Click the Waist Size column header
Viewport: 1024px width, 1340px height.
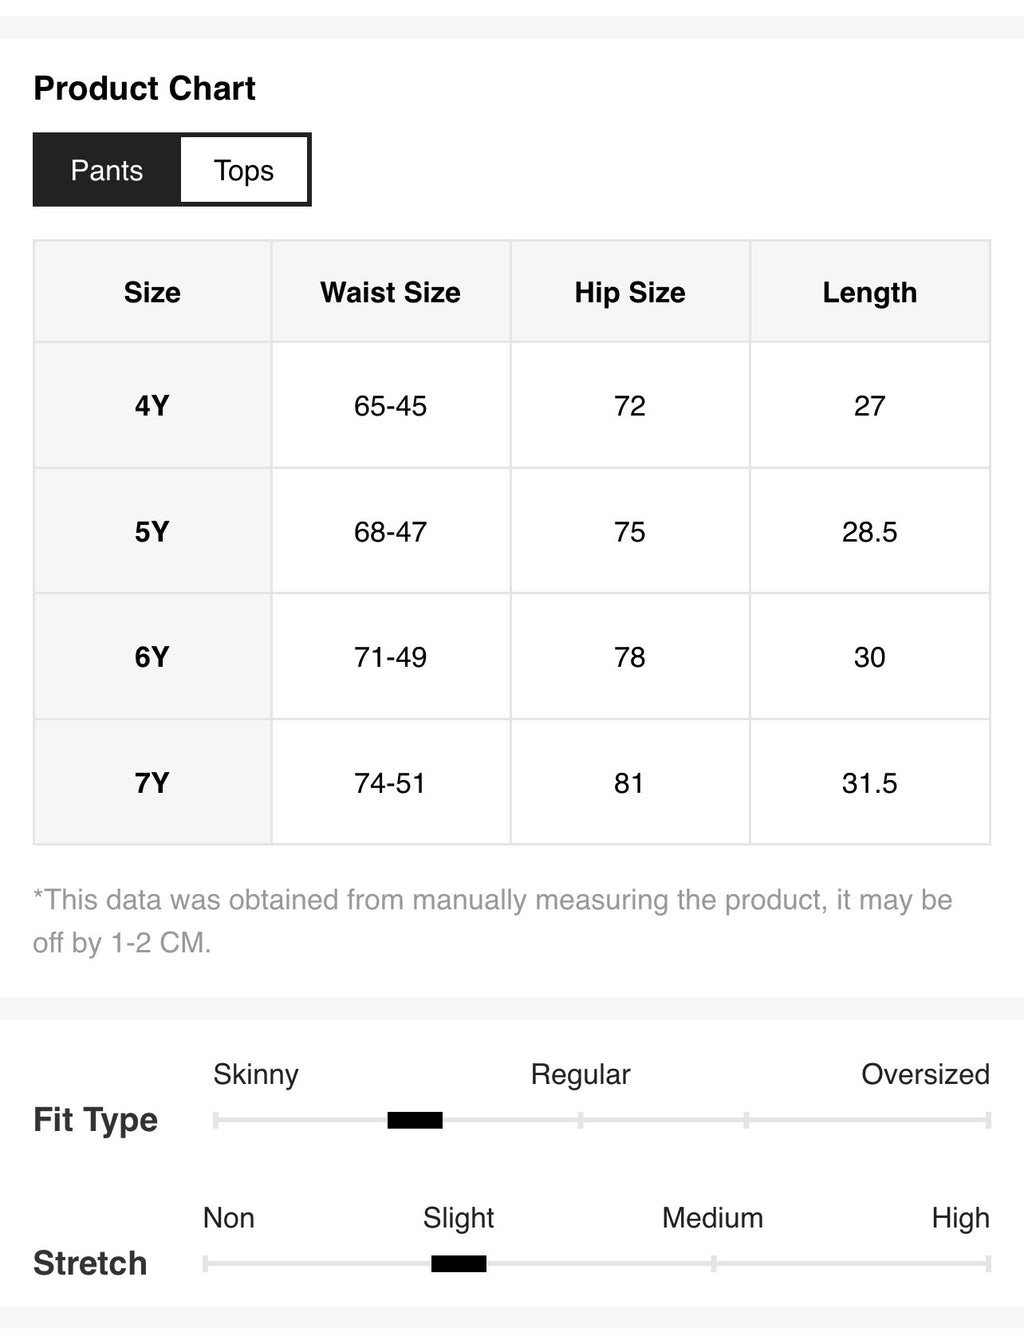pyautogui.click(x=391, y=292)
